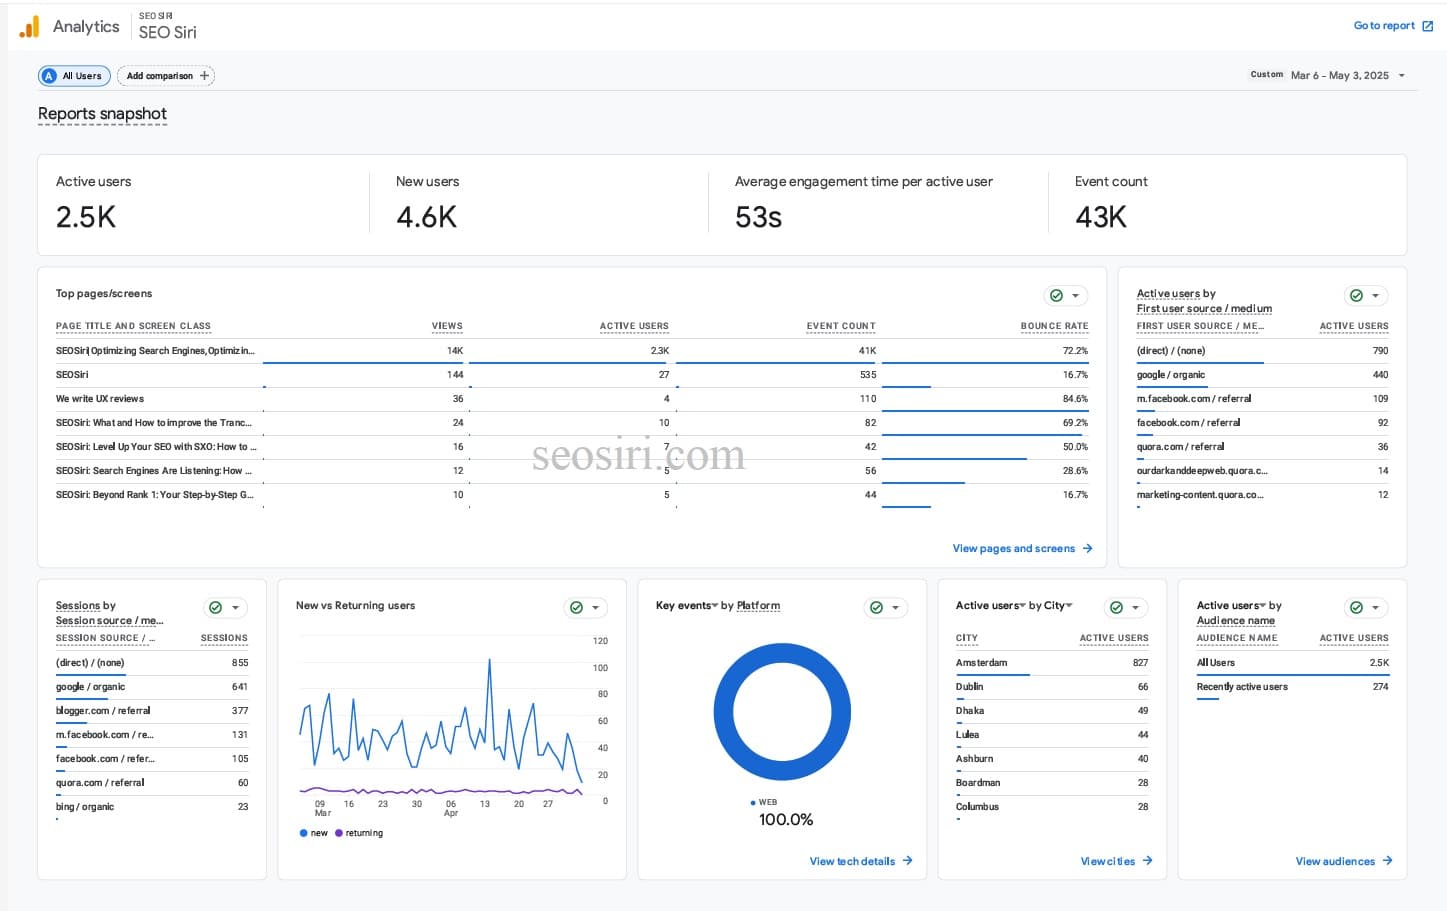Click the data quality icon on Audience name card
This screenshot has width=1447, height=911.
(x=1357, y=607)
